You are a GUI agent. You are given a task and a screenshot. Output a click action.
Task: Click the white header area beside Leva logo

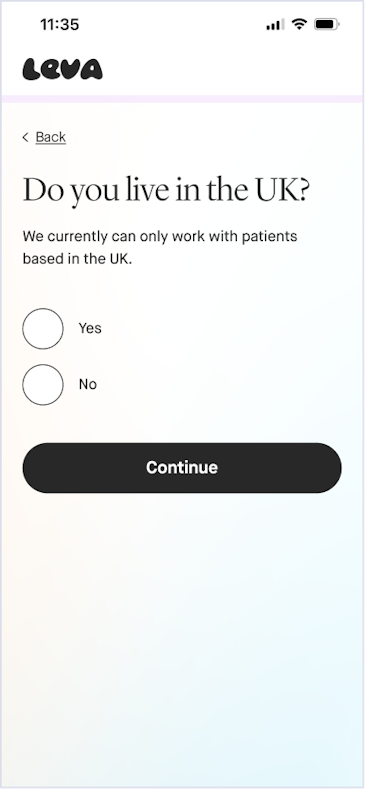click(232, 69)
